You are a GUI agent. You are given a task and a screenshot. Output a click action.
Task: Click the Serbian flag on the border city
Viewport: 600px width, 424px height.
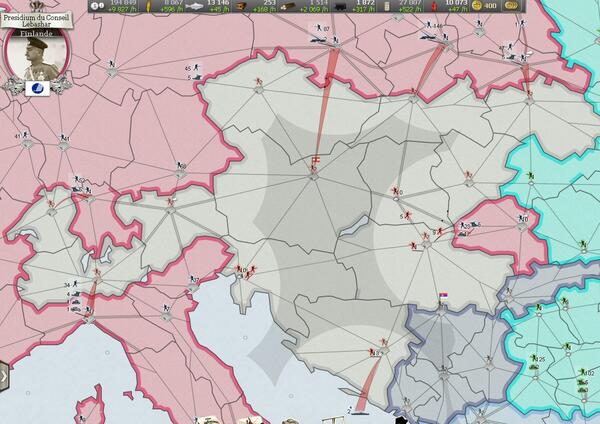click(443, 296)
